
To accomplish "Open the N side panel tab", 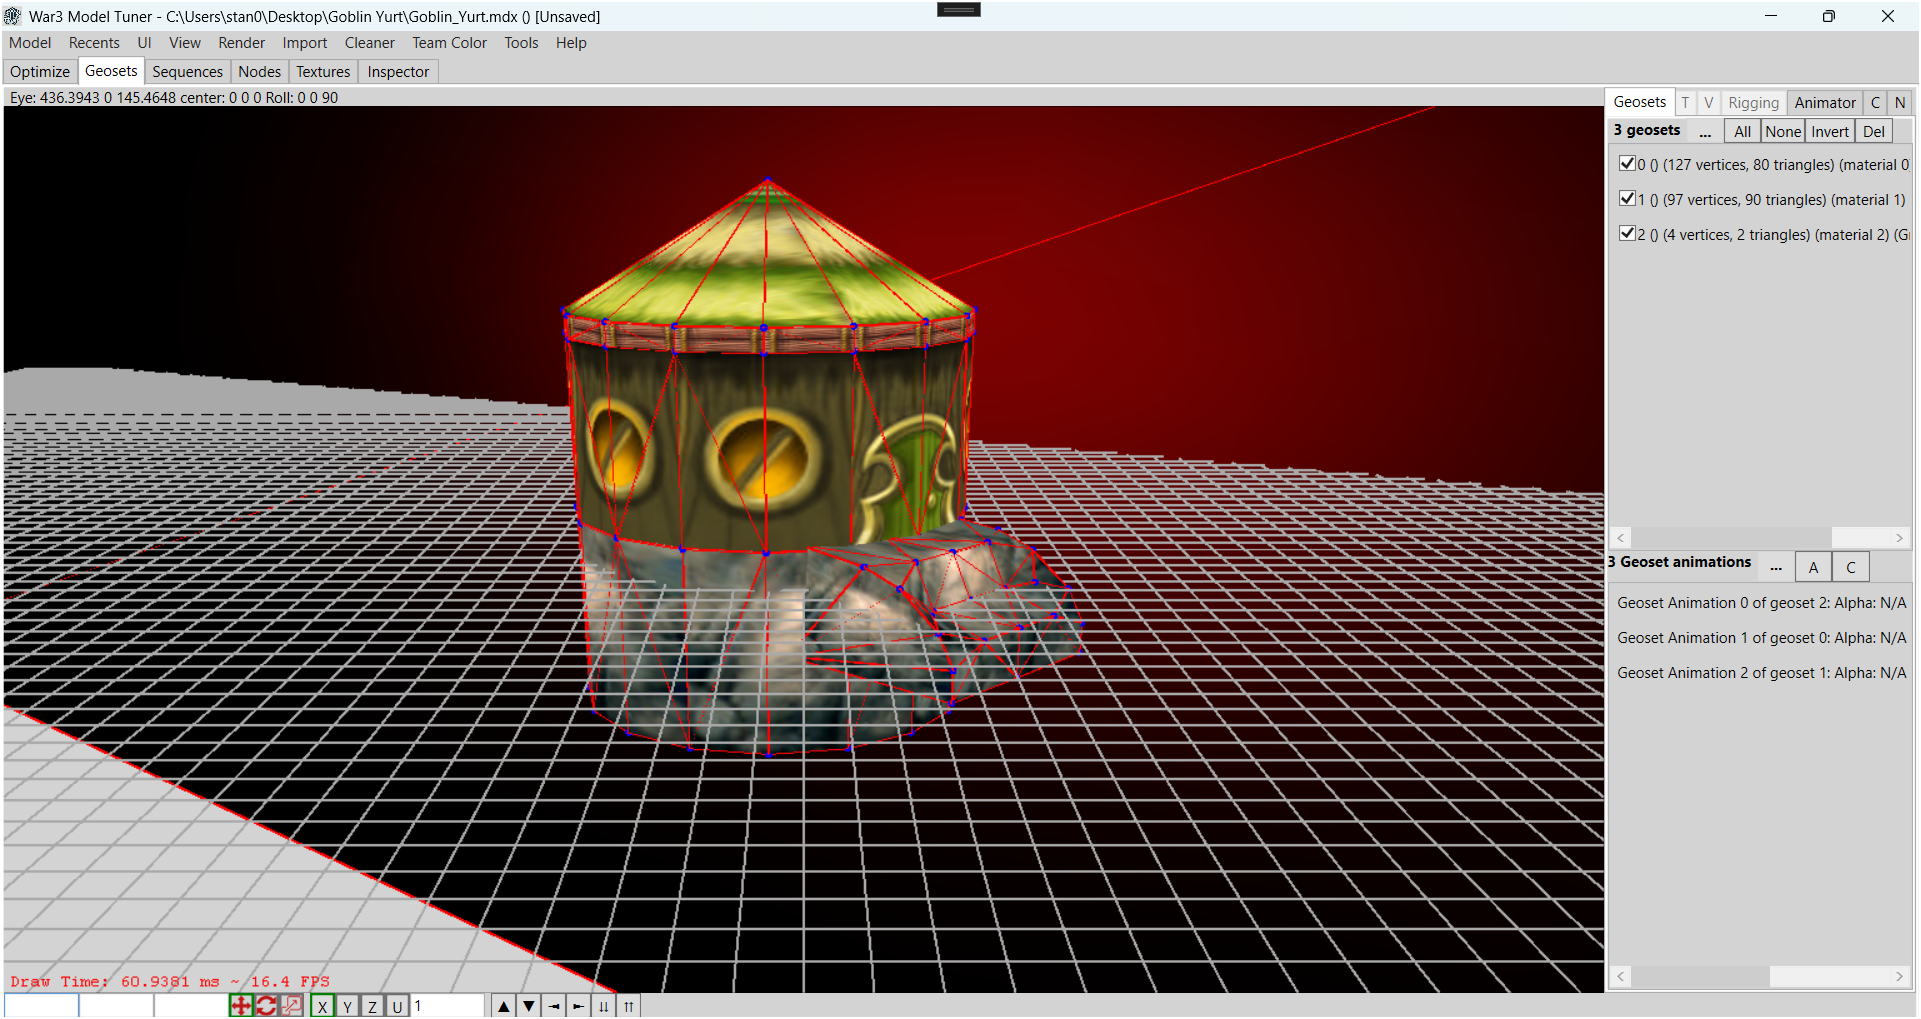I will [1900, 103].
